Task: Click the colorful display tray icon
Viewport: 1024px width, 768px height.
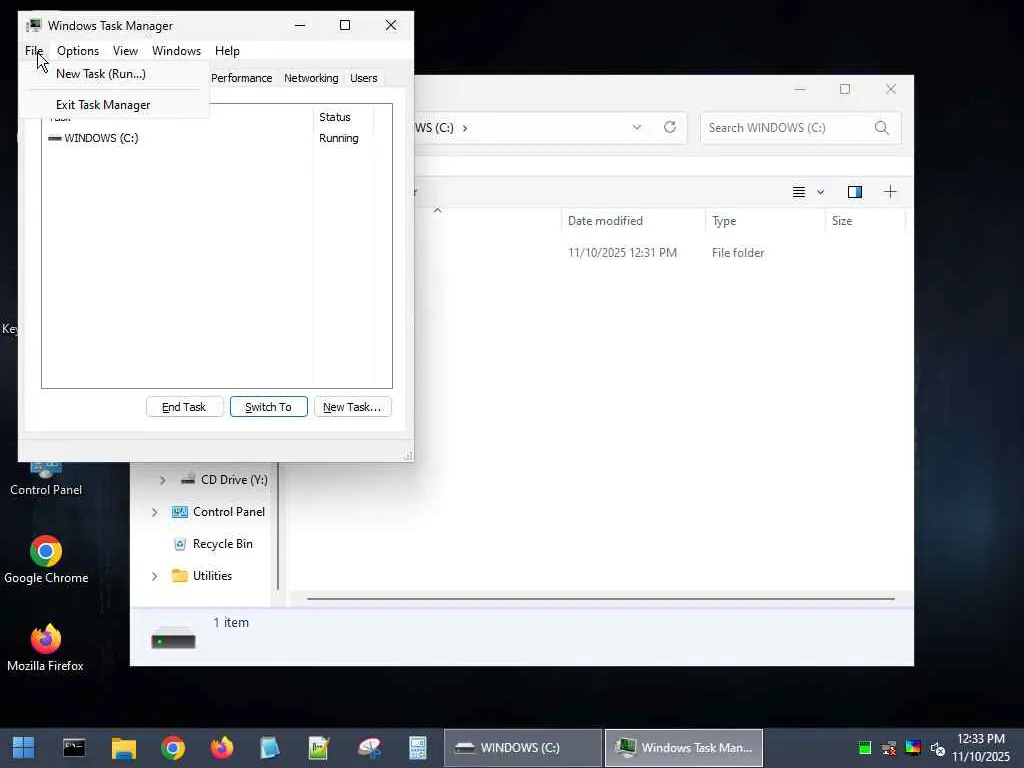Action: [x=913, y=748]
